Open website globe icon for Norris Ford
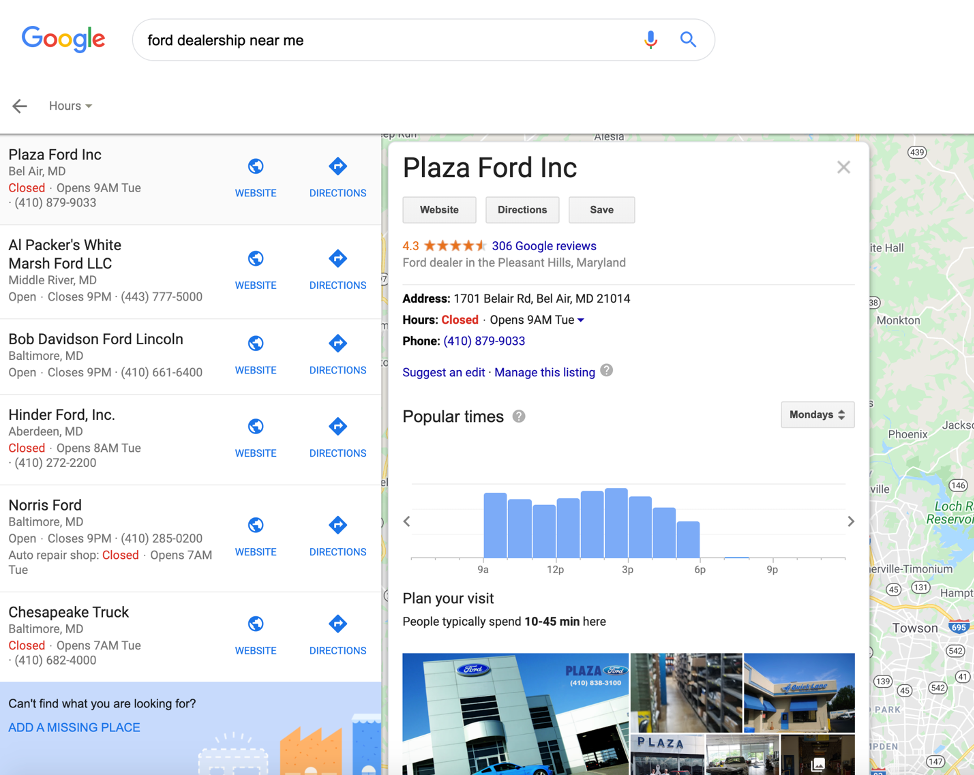Viewport: 974px width, 775px height. (x=255, y=525)
